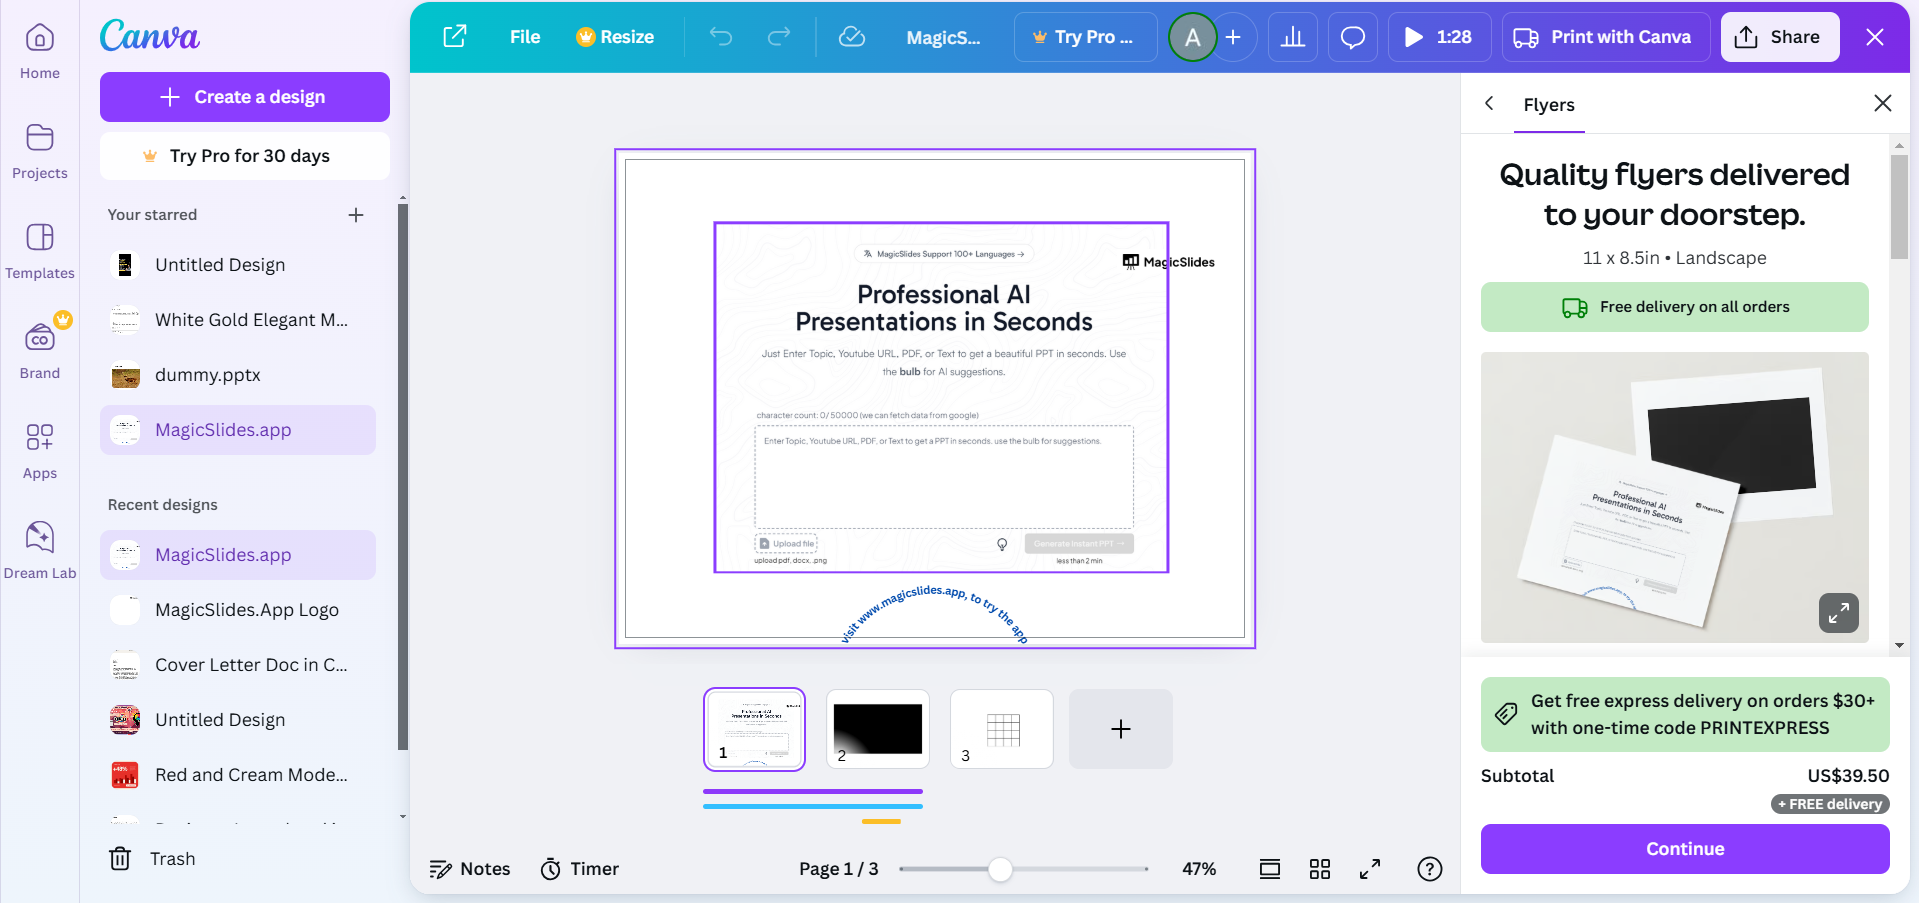
Task: Click the Canva logo
Action: pos(150,36)
